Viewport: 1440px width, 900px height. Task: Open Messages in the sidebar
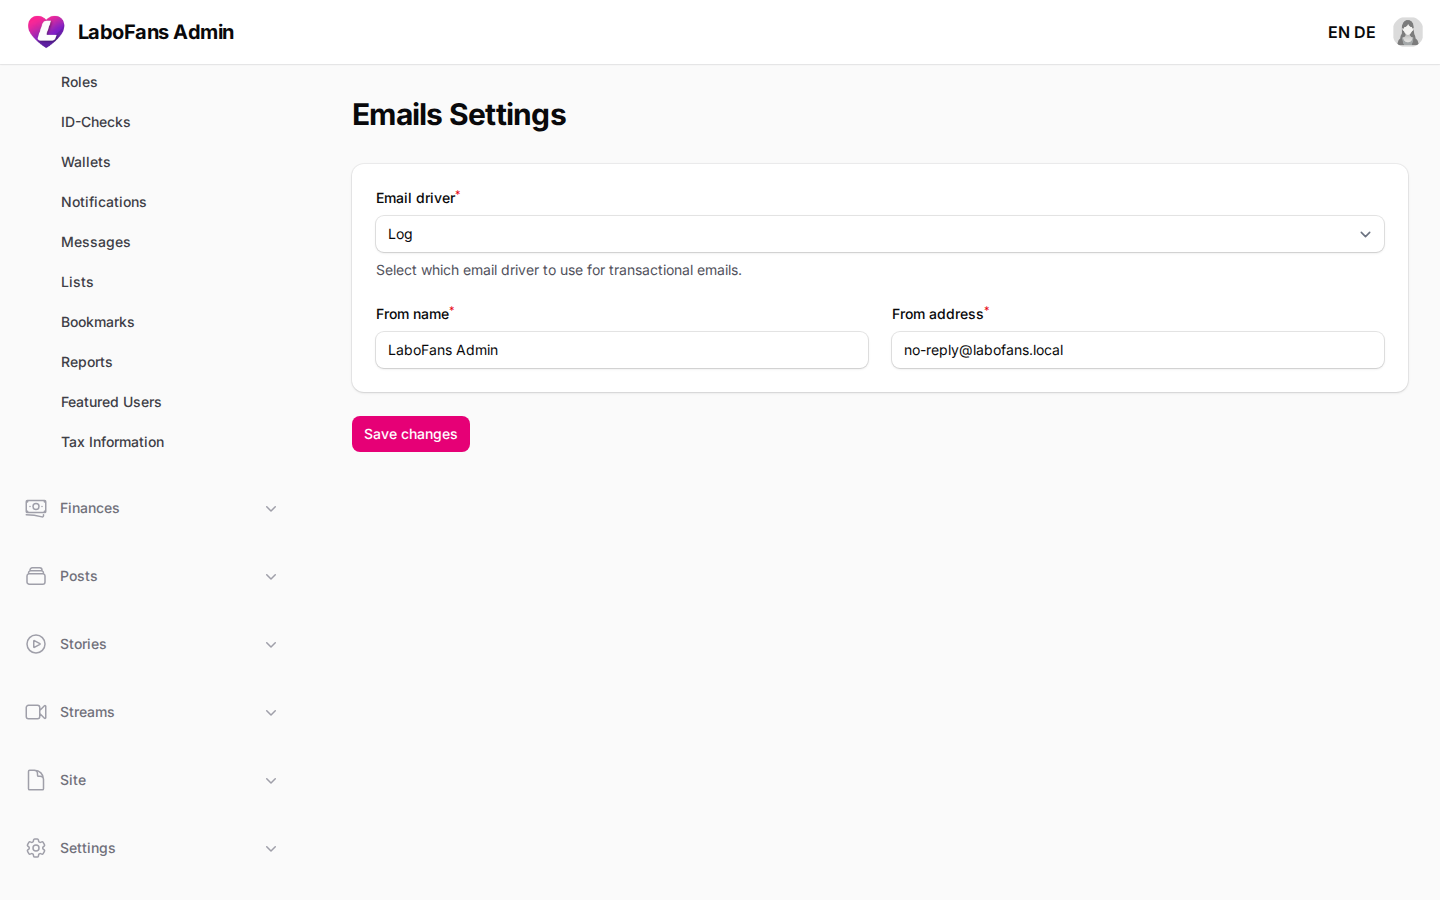pyautogui.click(x=96, y=242)
